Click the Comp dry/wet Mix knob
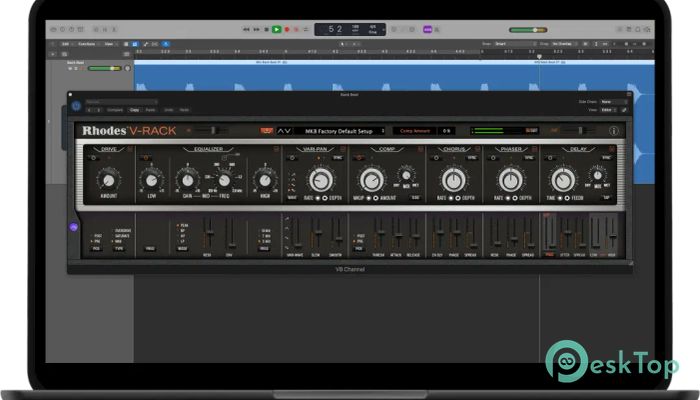Image resolution: width=700 pixels, height=400 pixels. point(406,175)
